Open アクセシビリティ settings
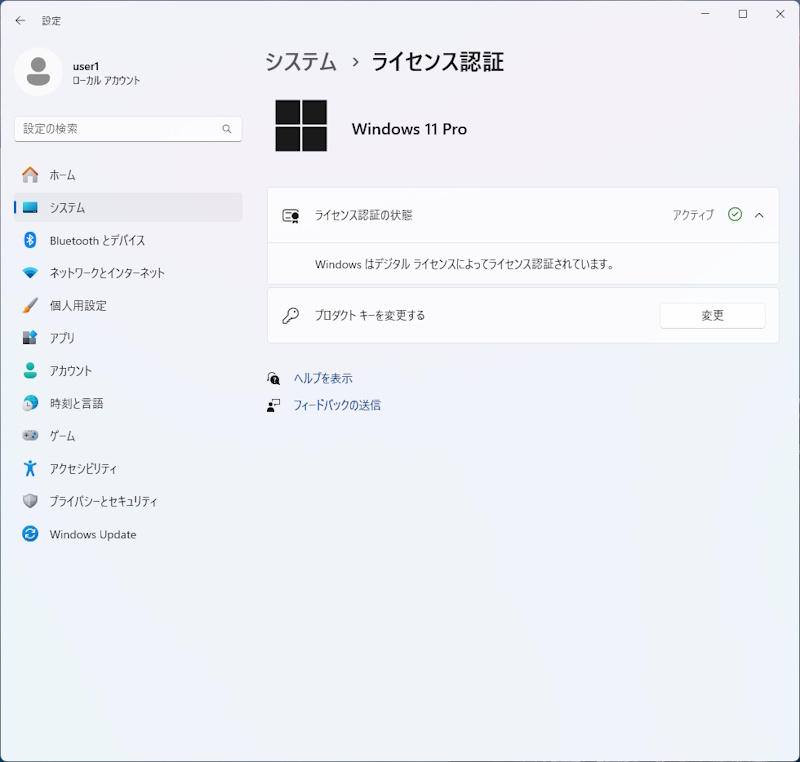Image resolution: width=800 pixels, height=762 pixels. 128,468
